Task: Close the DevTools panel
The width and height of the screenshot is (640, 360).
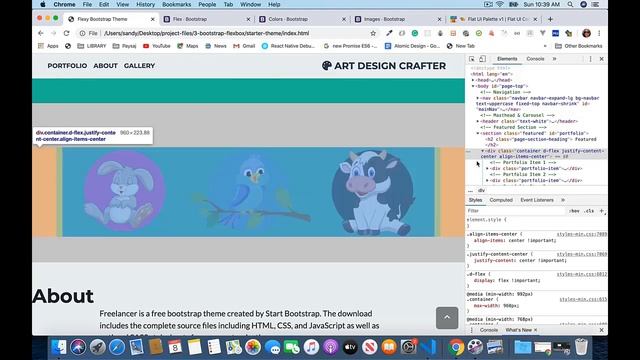Action: (x=601, y=59)
